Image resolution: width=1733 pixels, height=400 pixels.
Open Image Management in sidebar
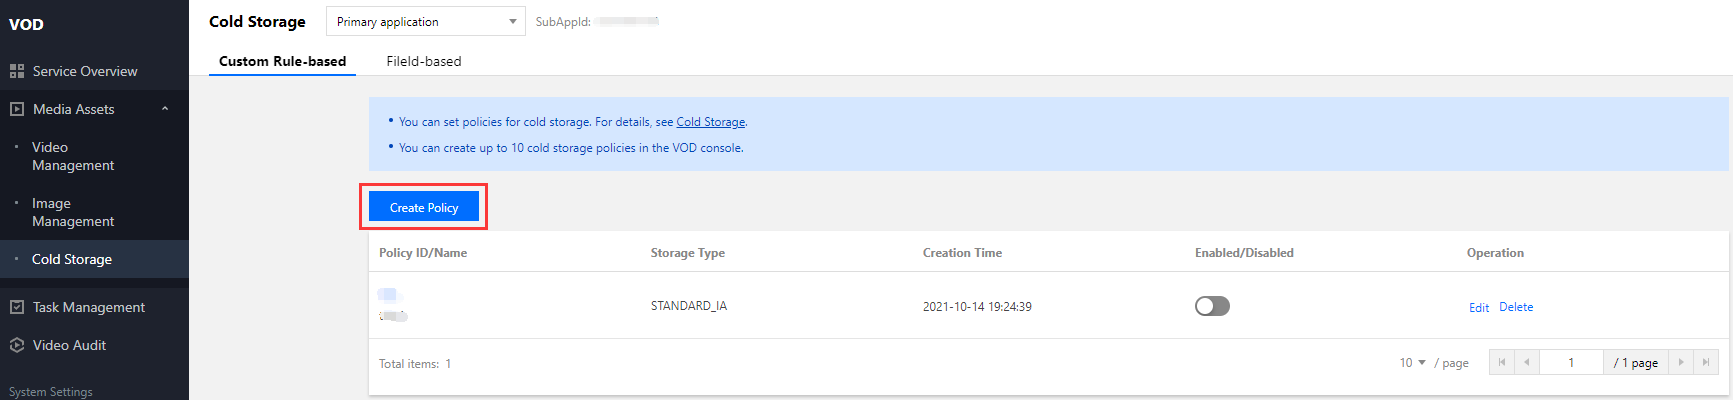(73, 212)
